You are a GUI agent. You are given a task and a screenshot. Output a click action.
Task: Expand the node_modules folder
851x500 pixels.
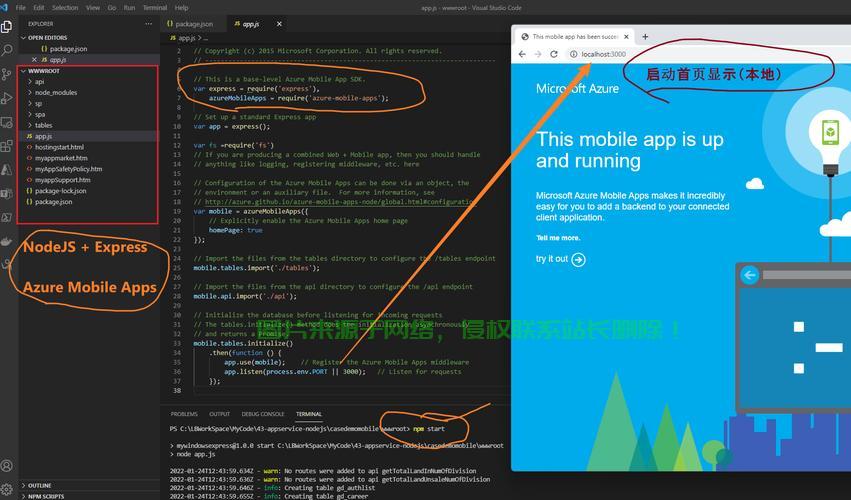(56, 92)
